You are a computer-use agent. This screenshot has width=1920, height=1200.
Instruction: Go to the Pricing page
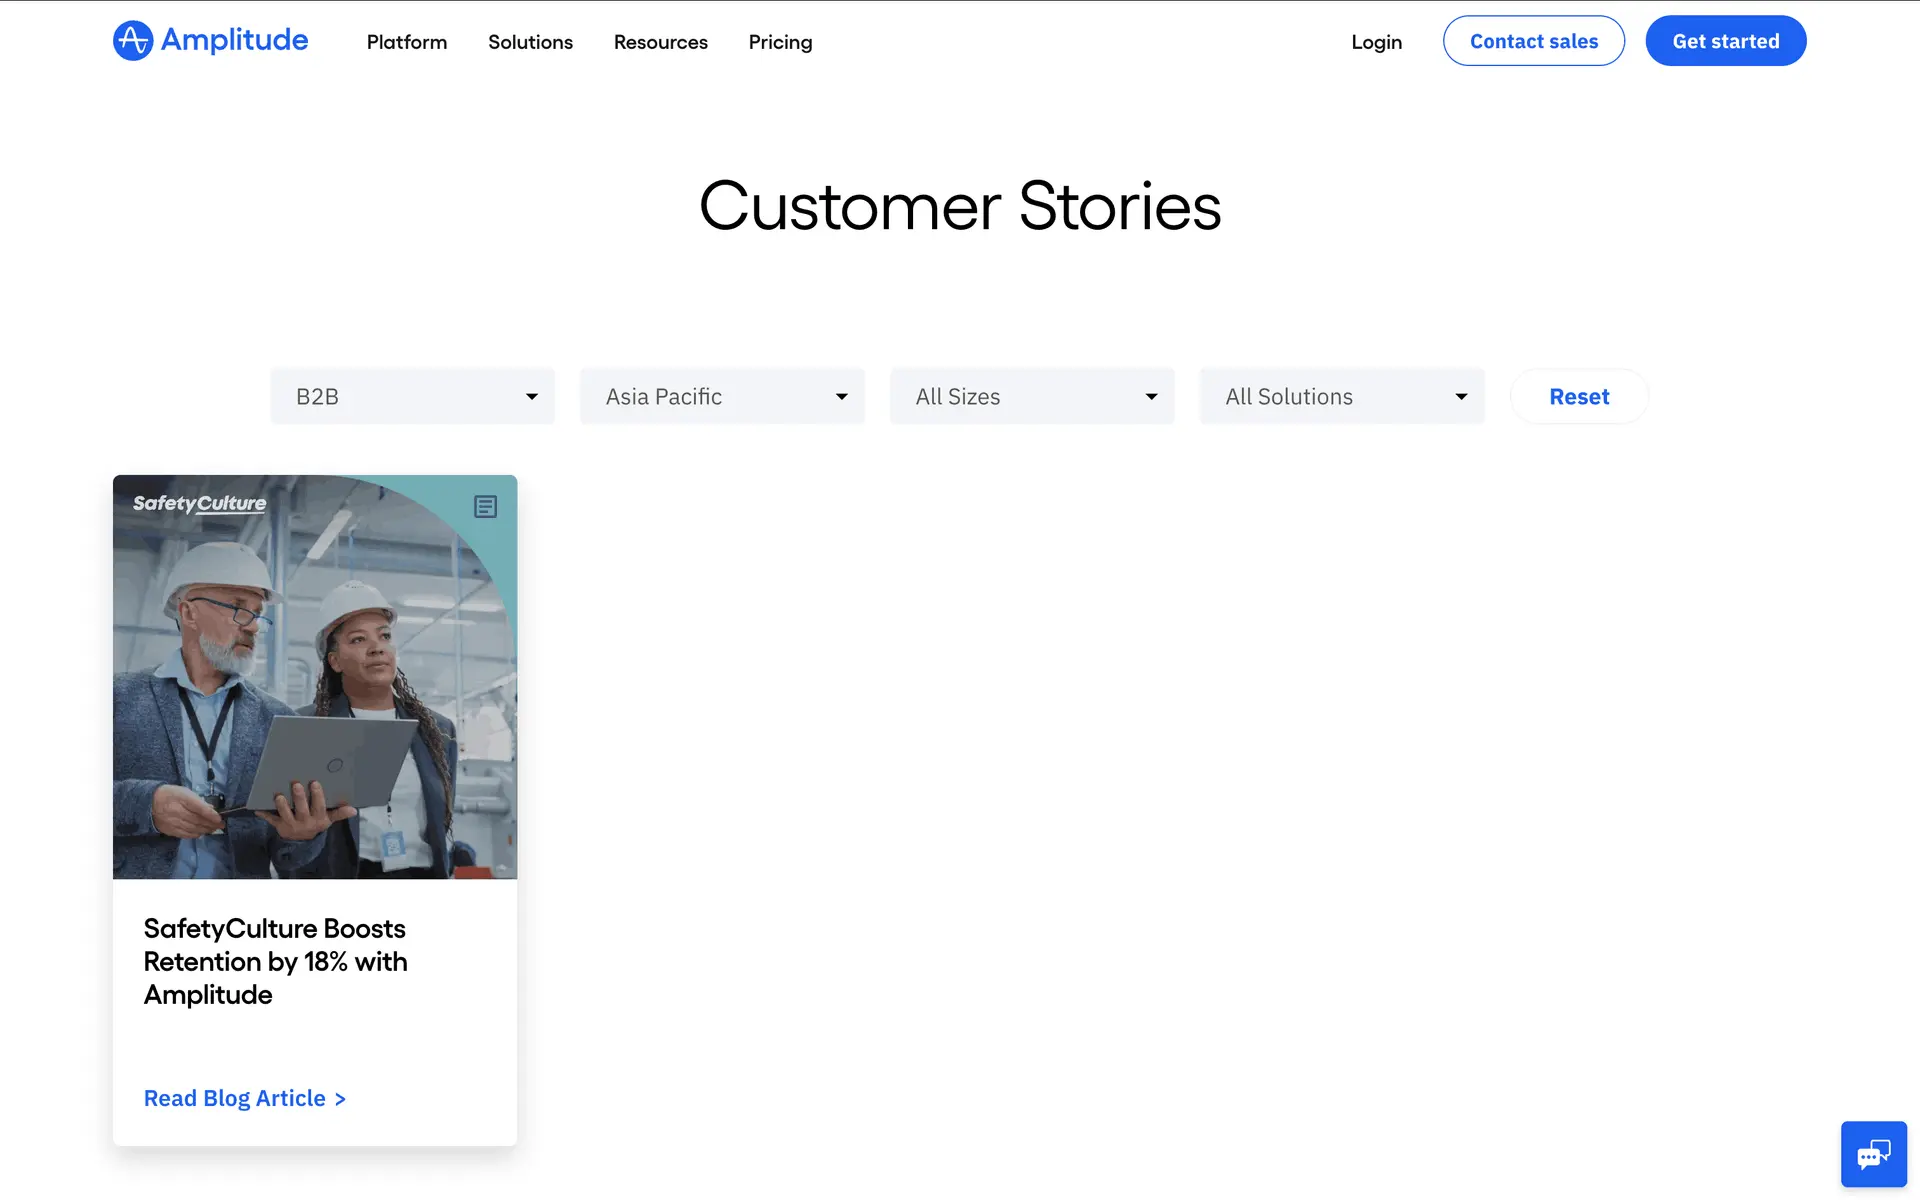780,42
